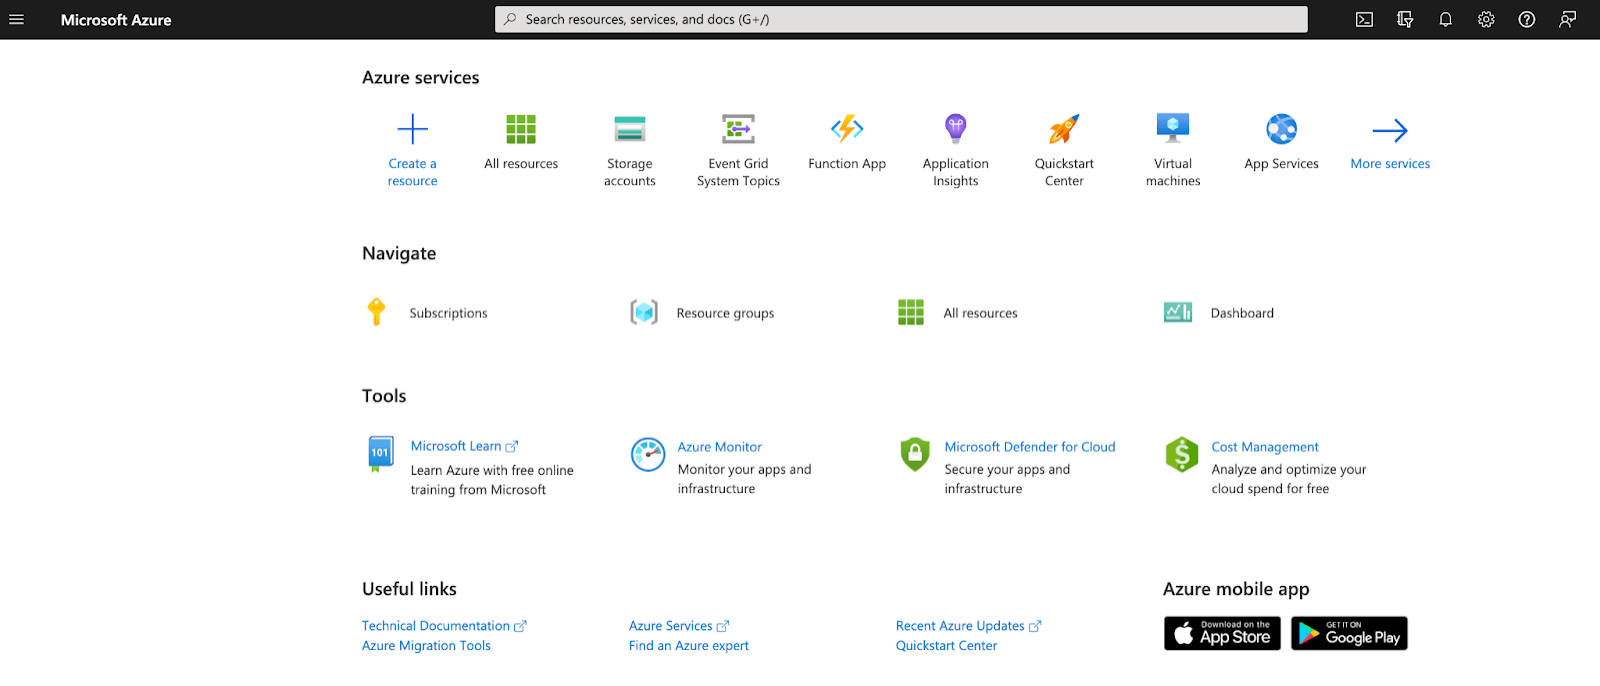Viewport: 1600px width, 686px height.
Task: Click the Virtual machines label
Action: tap(1173, 172)
